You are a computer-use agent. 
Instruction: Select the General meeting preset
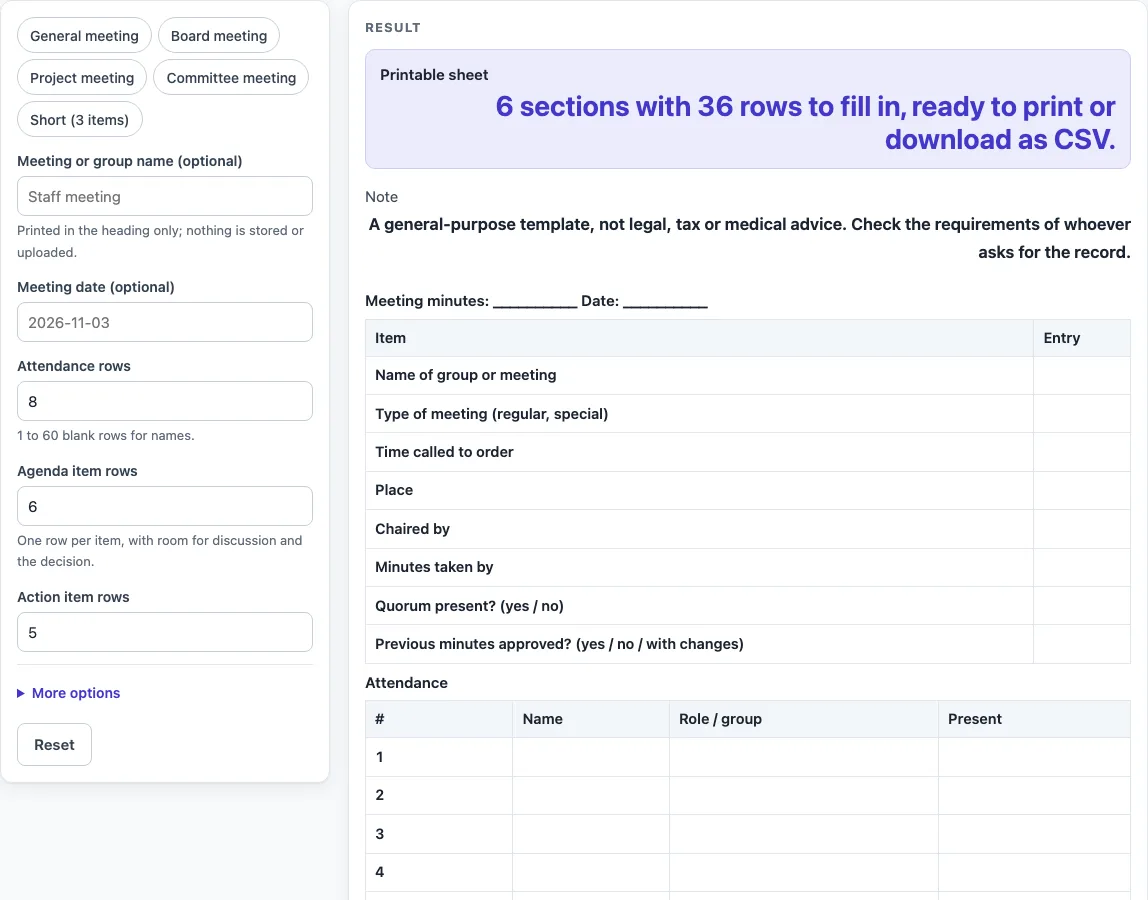coord(84,36)
